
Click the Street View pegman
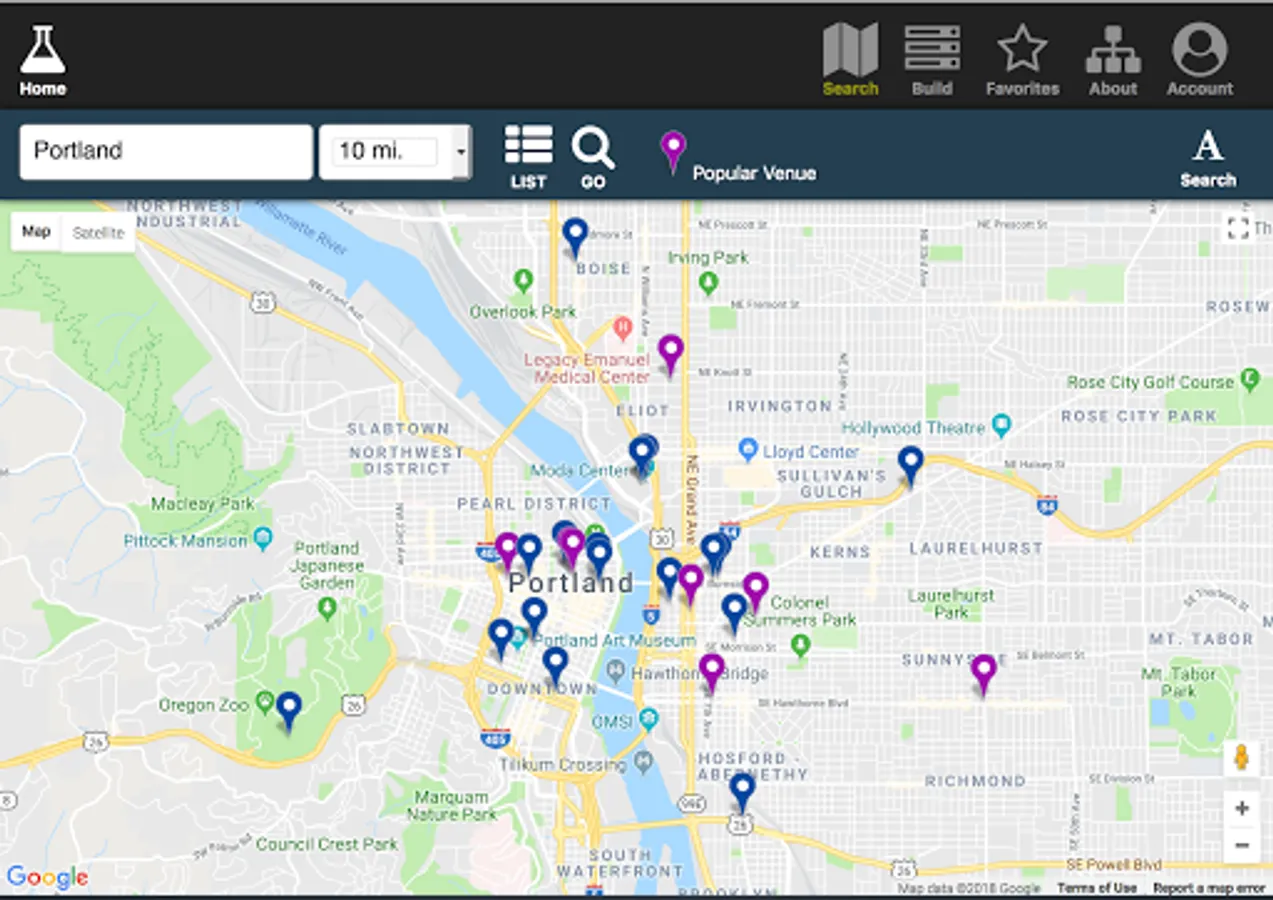(1242, 758)
